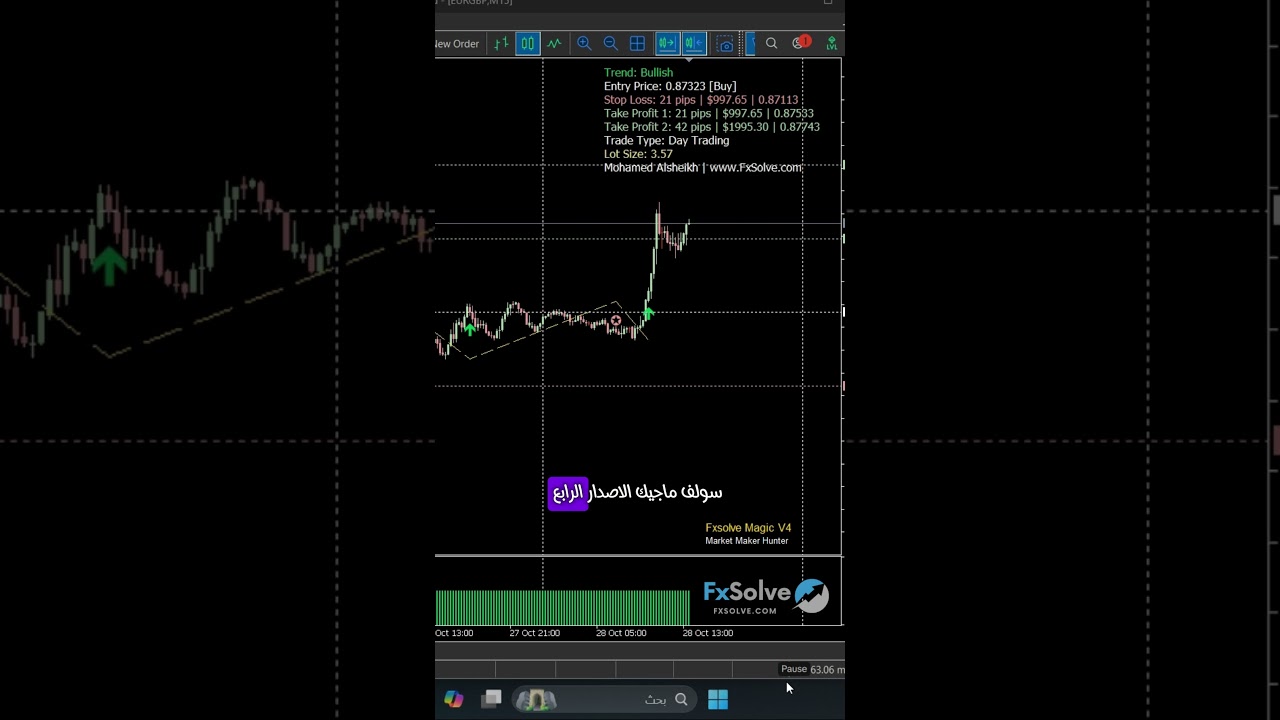
Task: Click the 28 Oct 05:00 time label
Action: tap(621, 633)
